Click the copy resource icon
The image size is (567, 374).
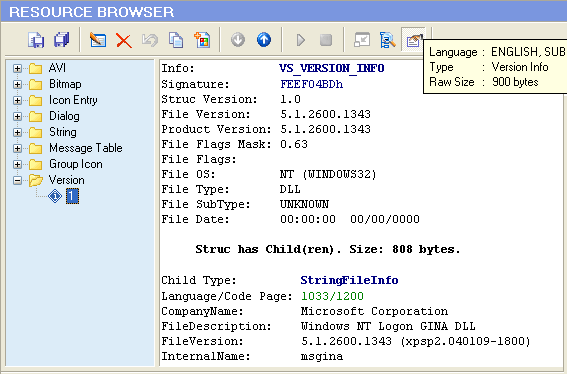176,40
